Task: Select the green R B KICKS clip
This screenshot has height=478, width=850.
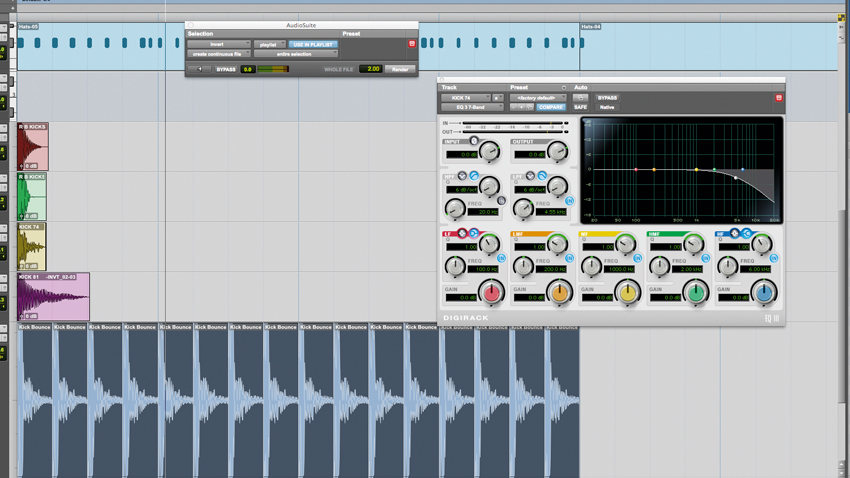Action: (32, 197)
